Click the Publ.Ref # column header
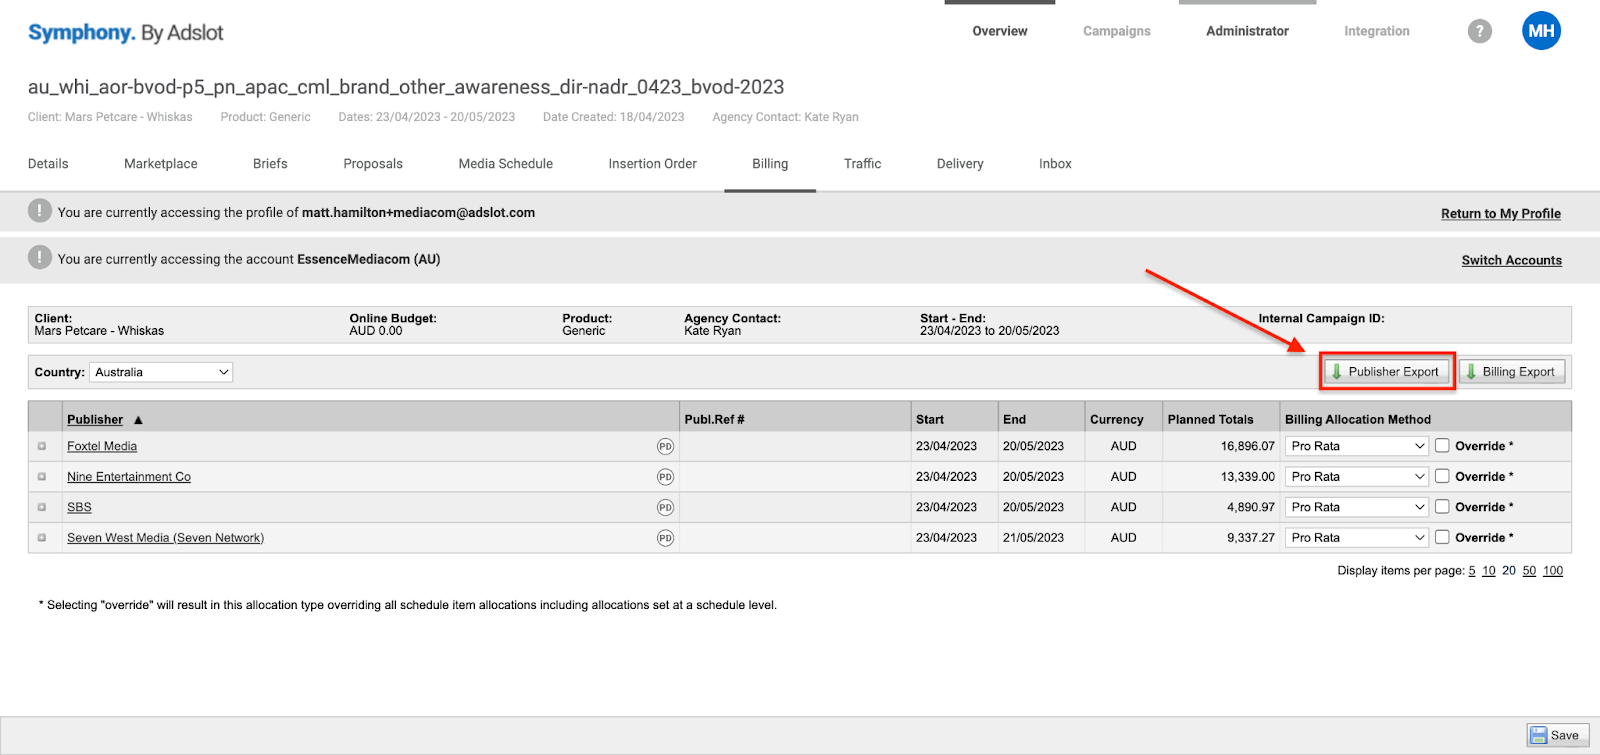 click(714, 420)
